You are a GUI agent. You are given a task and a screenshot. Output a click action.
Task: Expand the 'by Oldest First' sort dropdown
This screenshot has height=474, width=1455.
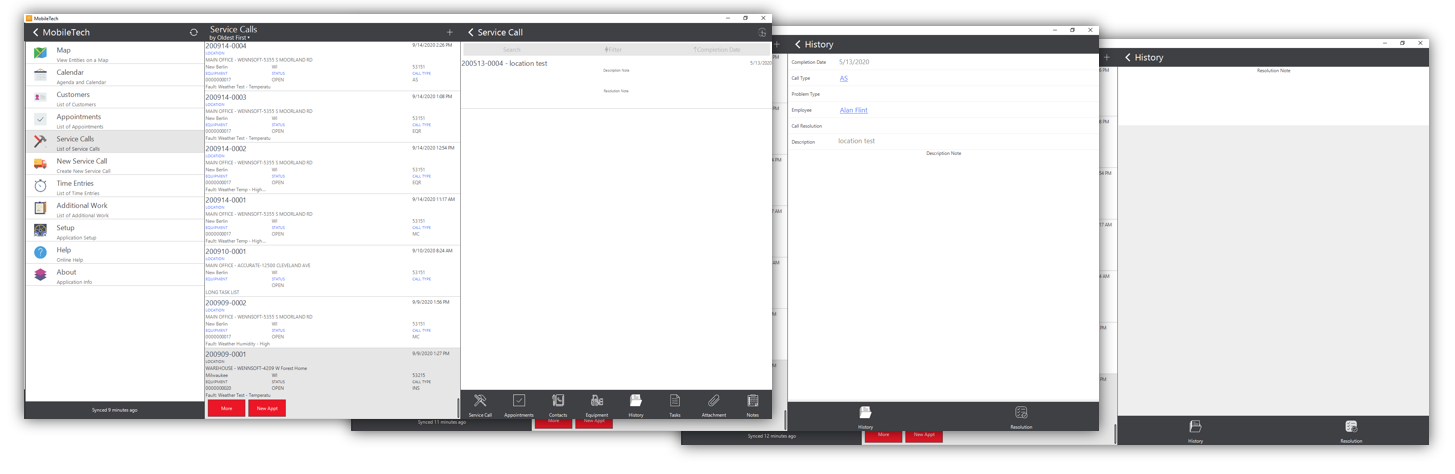click(236, 38)
